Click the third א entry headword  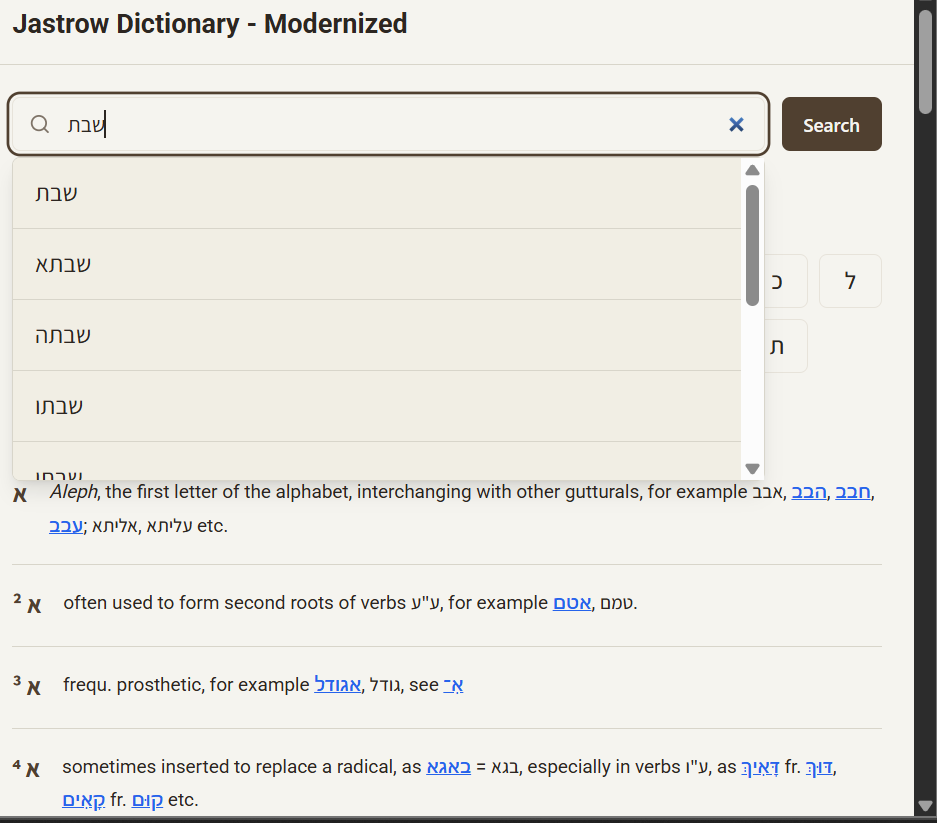pos(34,687)
